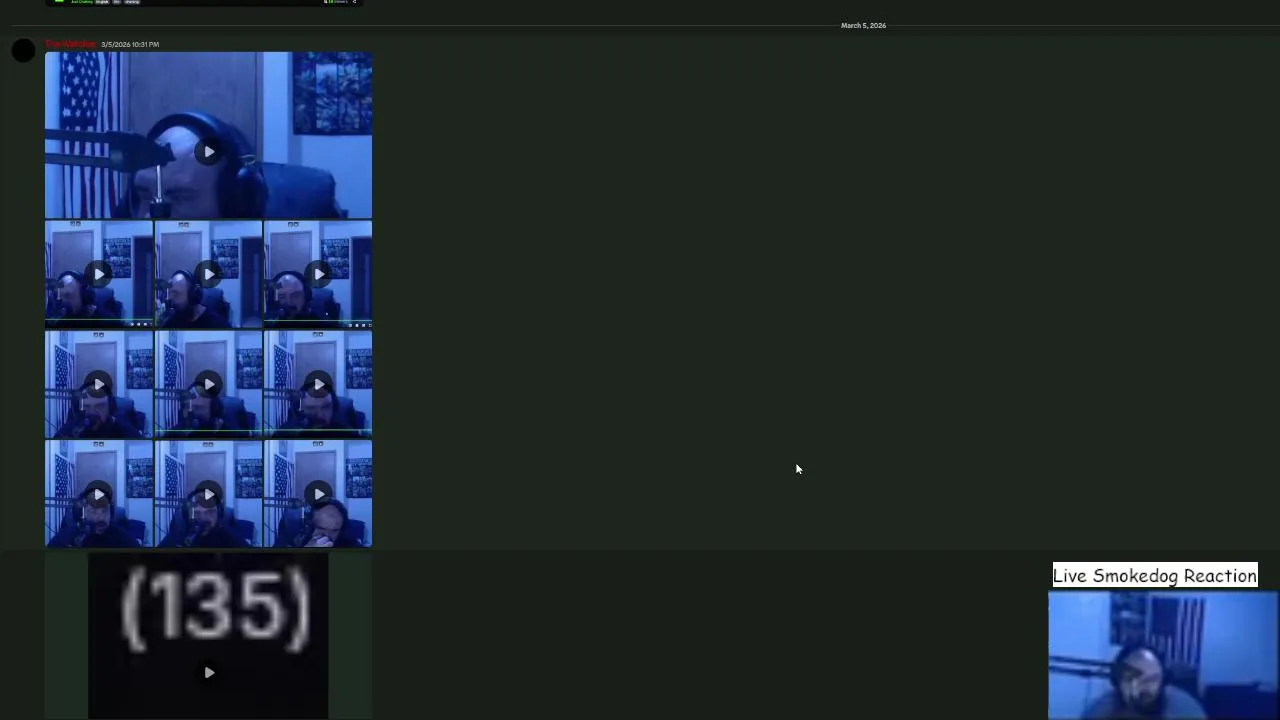Click the Live Smokedog Reaction caption
Image resolution: width=1280 pixels, height=720 pixels.
click(x=1155, y=575)
